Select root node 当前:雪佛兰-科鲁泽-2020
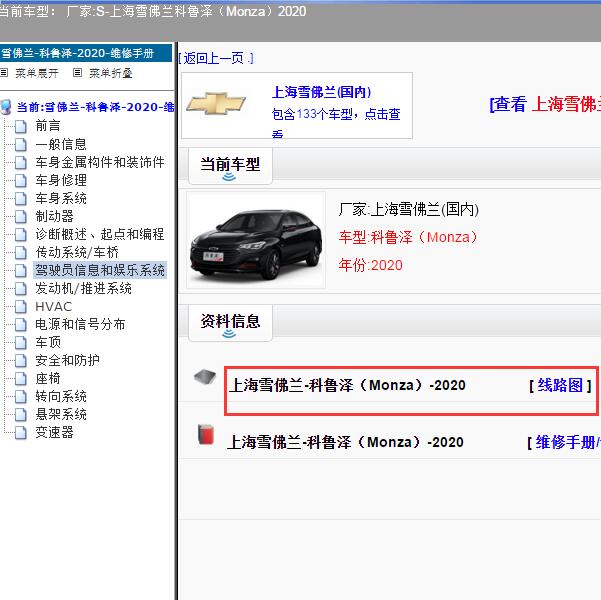The image size is (601, 600). pos(95,107)
